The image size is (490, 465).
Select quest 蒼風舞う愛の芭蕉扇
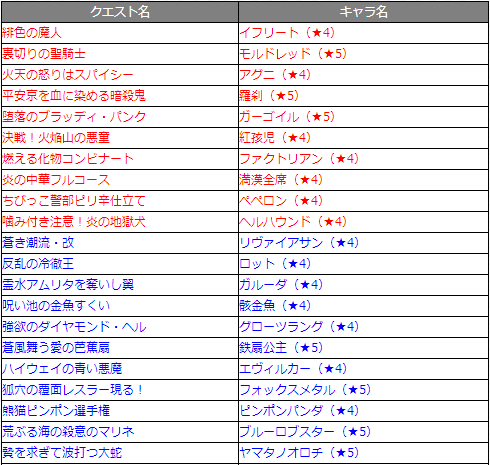pyautogui.click(x=56, y=348)
